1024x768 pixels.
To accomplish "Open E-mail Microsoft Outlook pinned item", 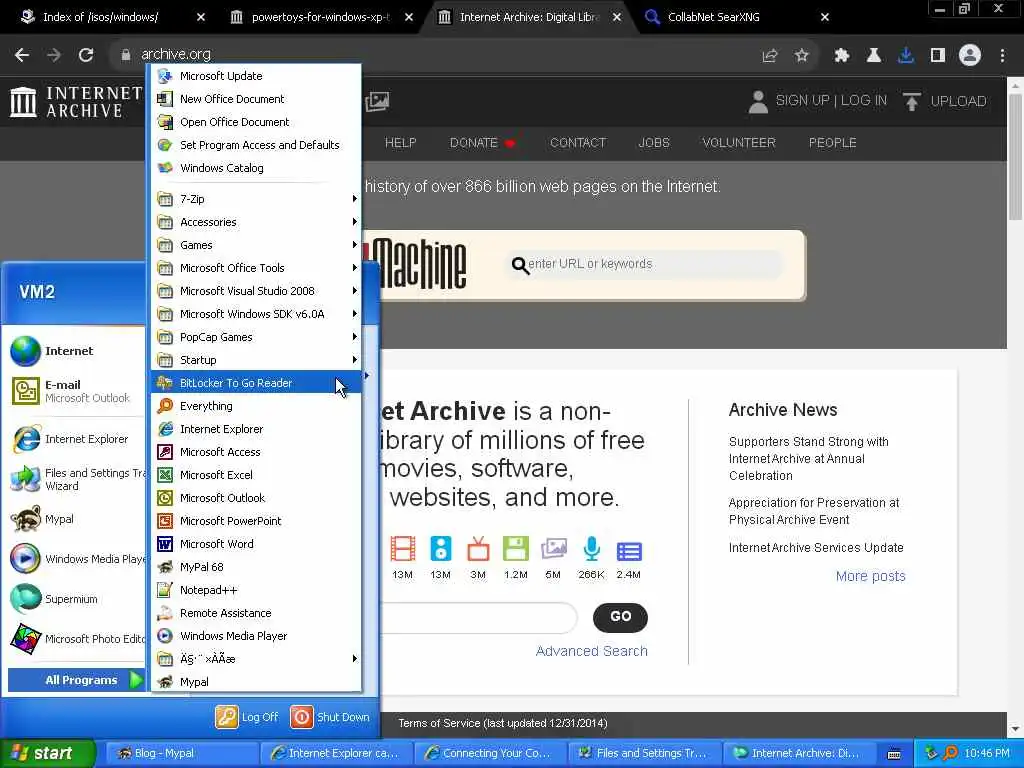I will 75,391.
